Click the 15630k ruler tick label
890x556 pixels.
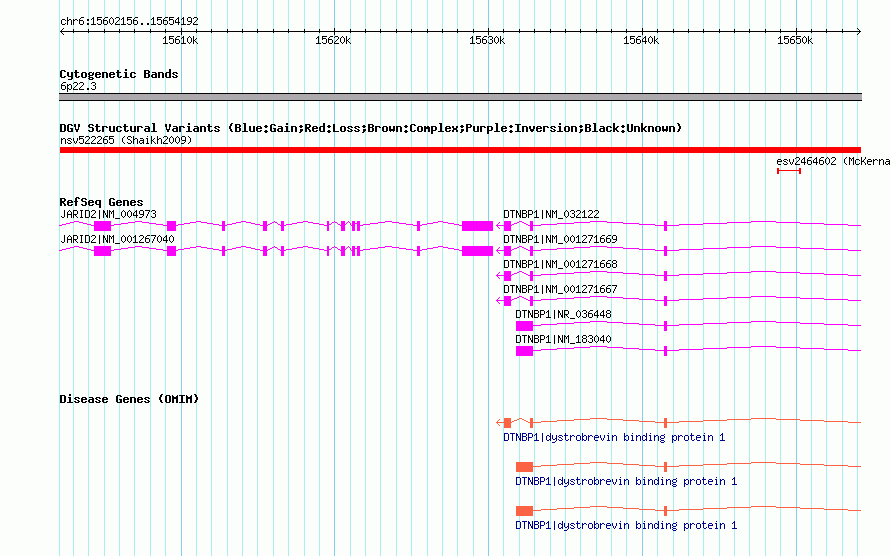point(487,40)
